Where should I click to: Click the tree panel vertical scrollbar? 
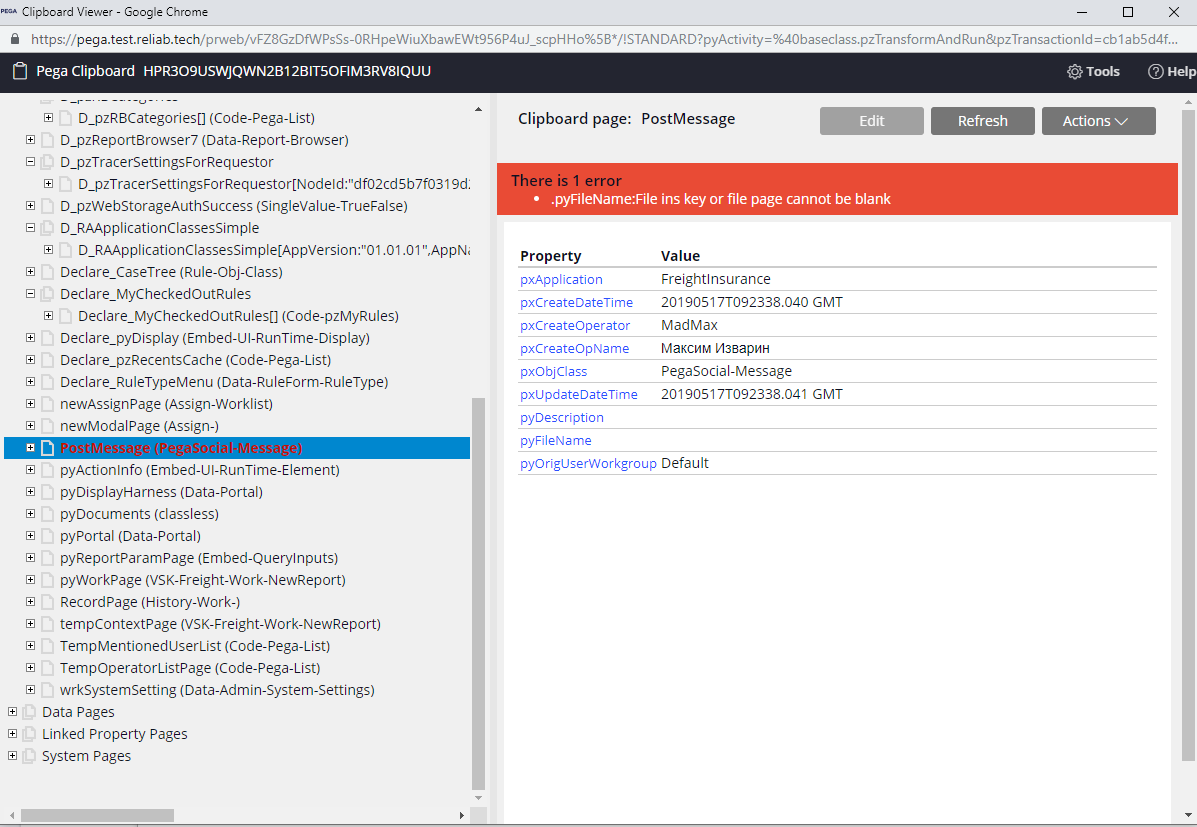(479, 593)
